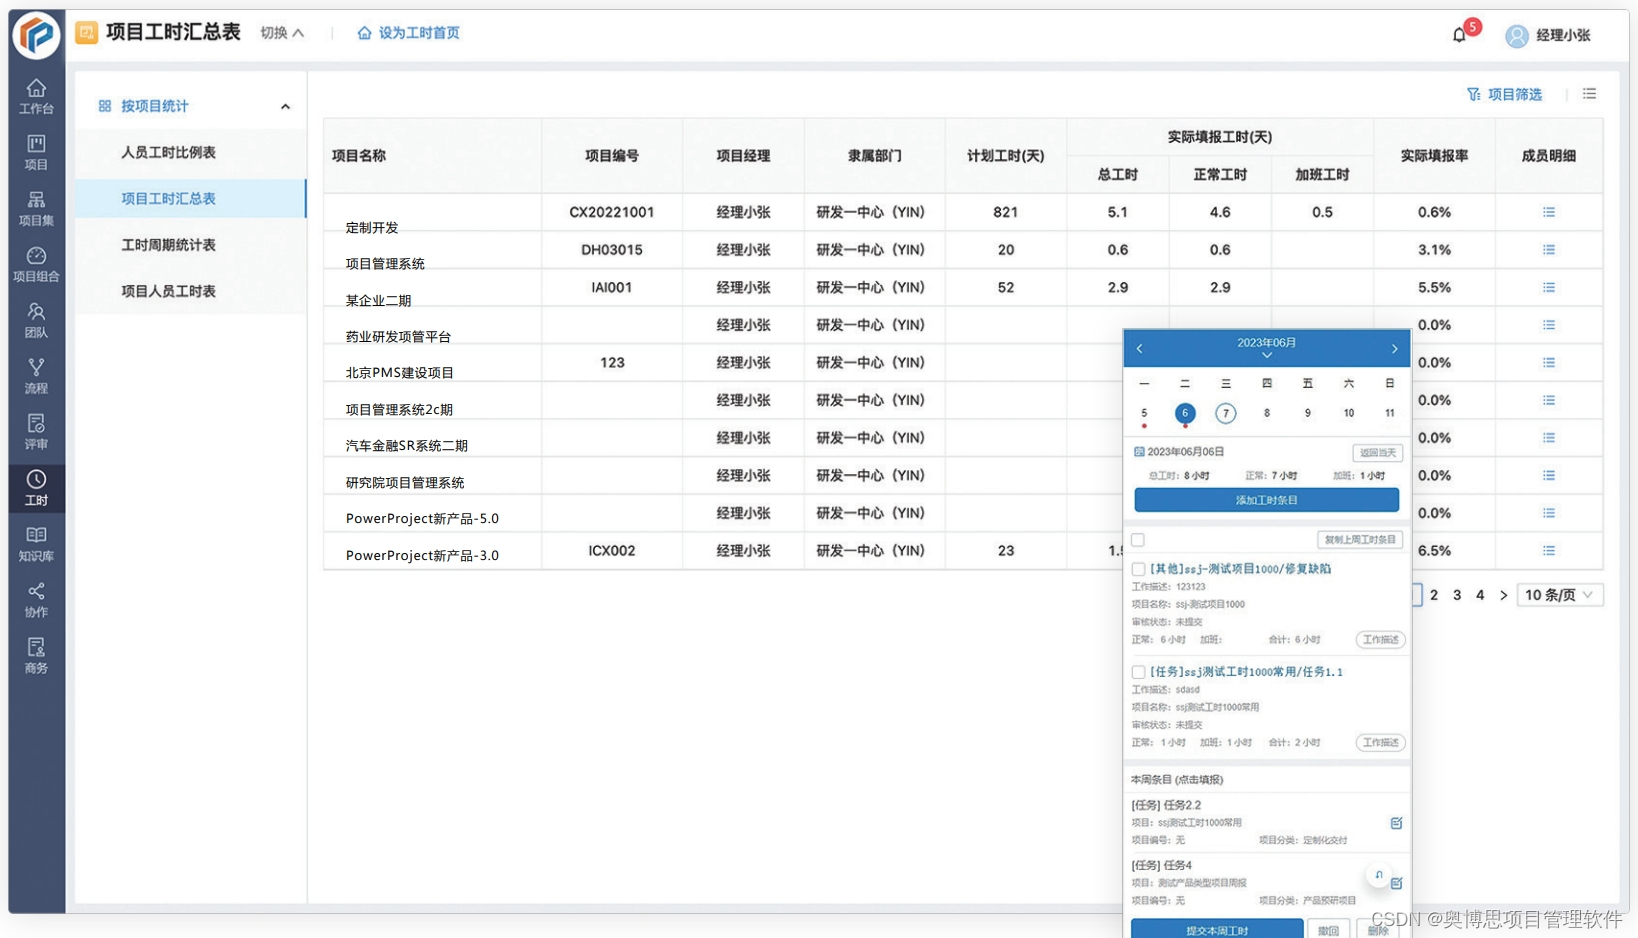The image size is (1638, 938).
Task: Click the notification bell icon
Action: click(1460, 35)
